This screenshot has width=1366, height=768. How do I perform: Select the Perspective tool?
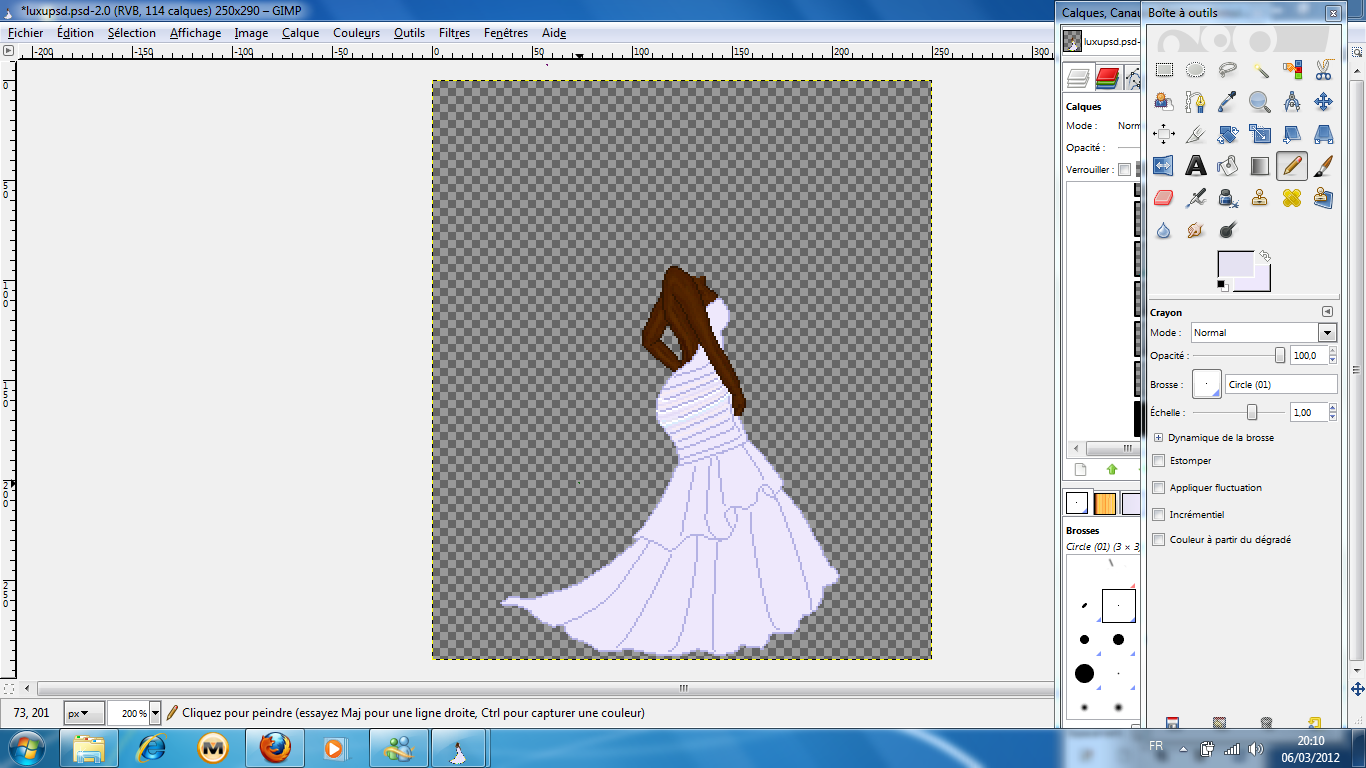tap(1323, 134)
